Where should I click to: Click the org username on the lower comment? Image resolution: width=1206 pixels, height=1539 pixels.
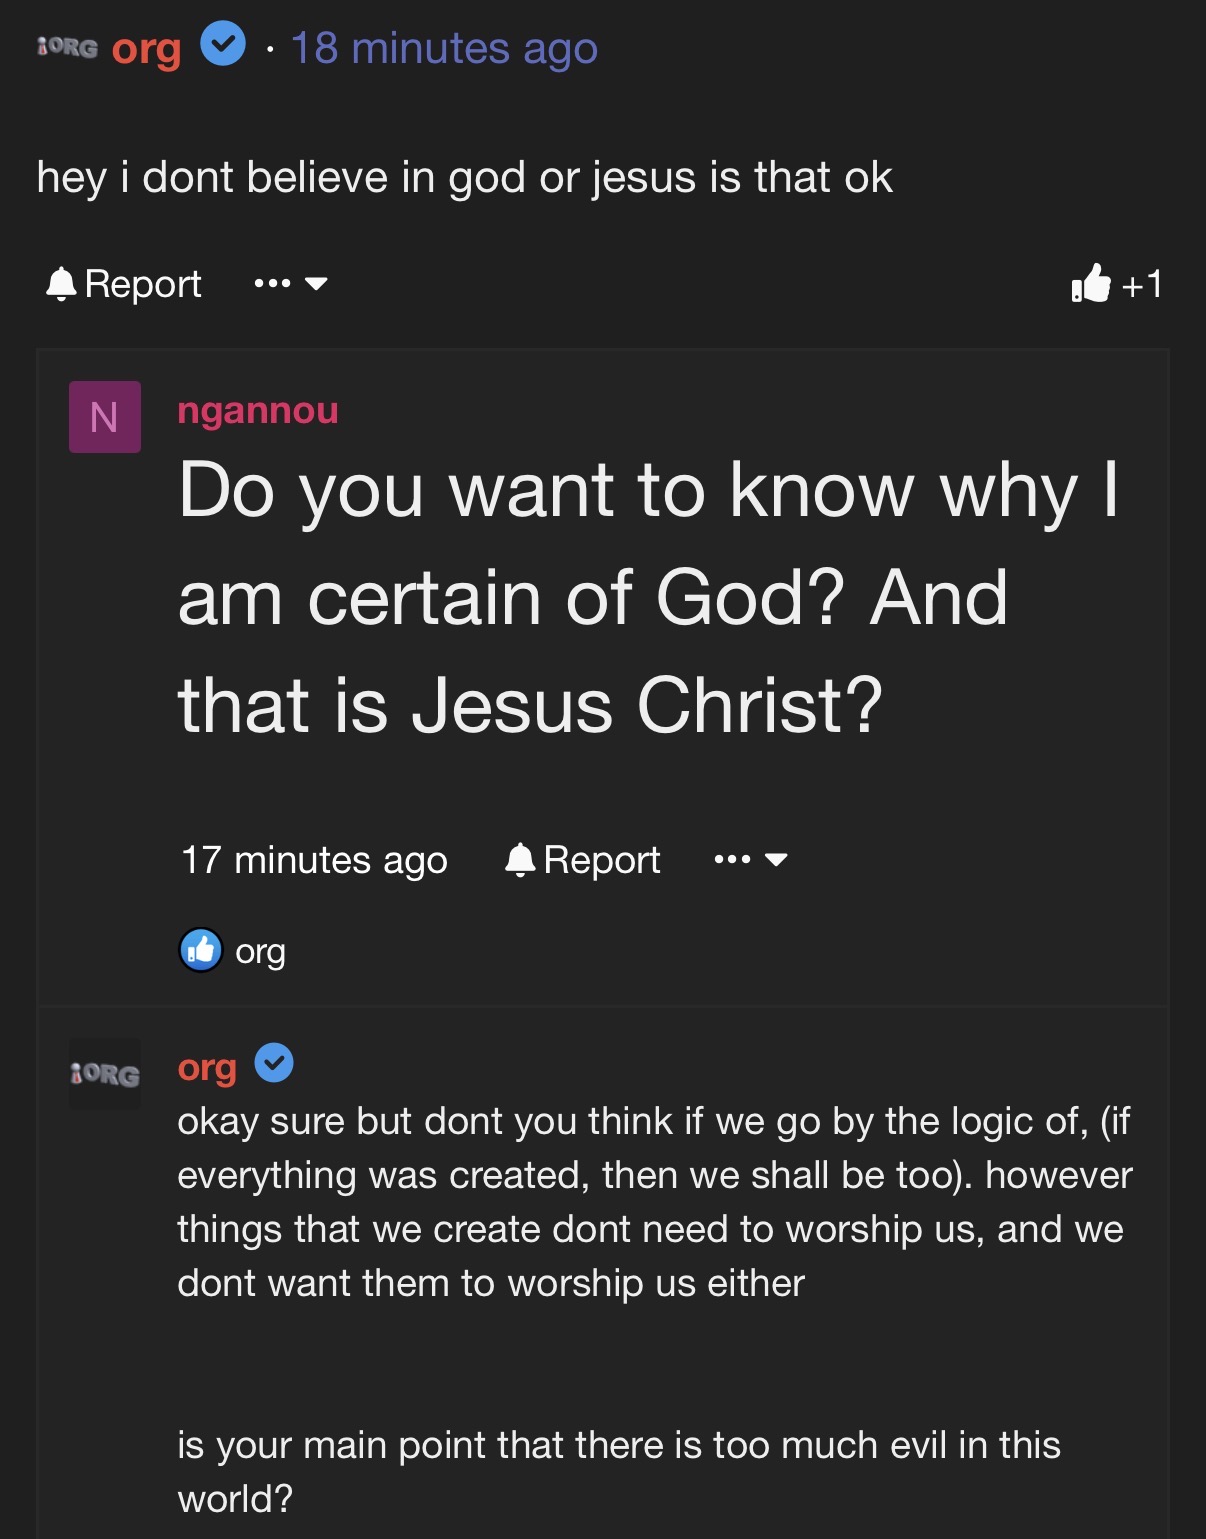click(x=207, y=1067)
